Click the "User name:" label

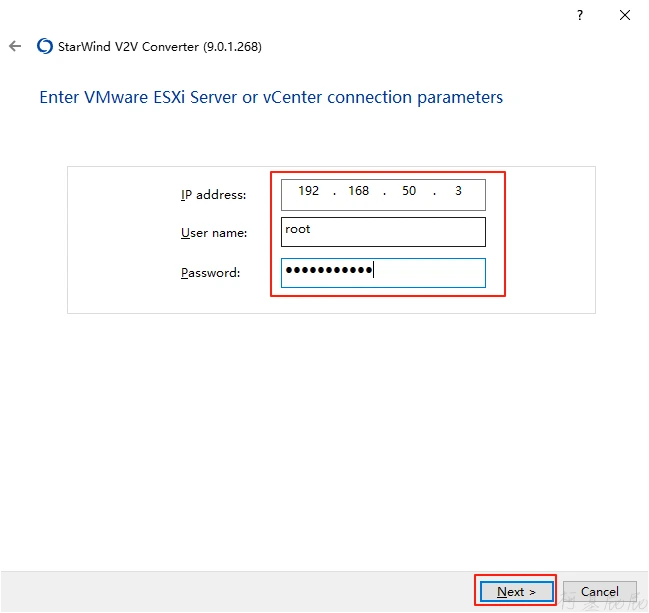[213, 233]
